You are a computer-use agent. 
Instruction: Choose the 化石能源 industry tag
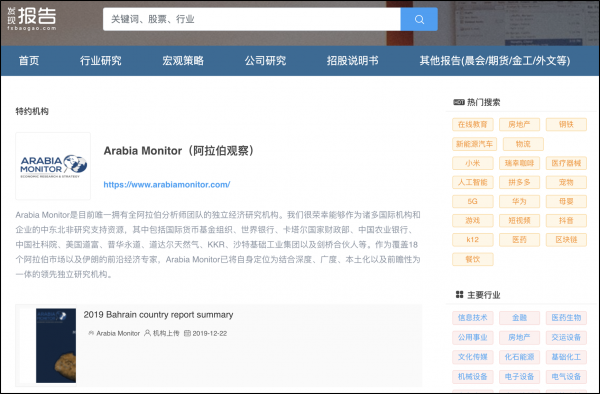click(x=519, y=357)
